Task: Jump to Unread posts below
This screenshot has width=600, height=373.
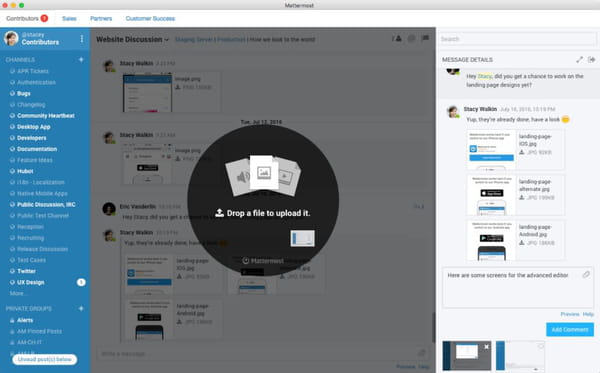Action: tap(44, 359)
